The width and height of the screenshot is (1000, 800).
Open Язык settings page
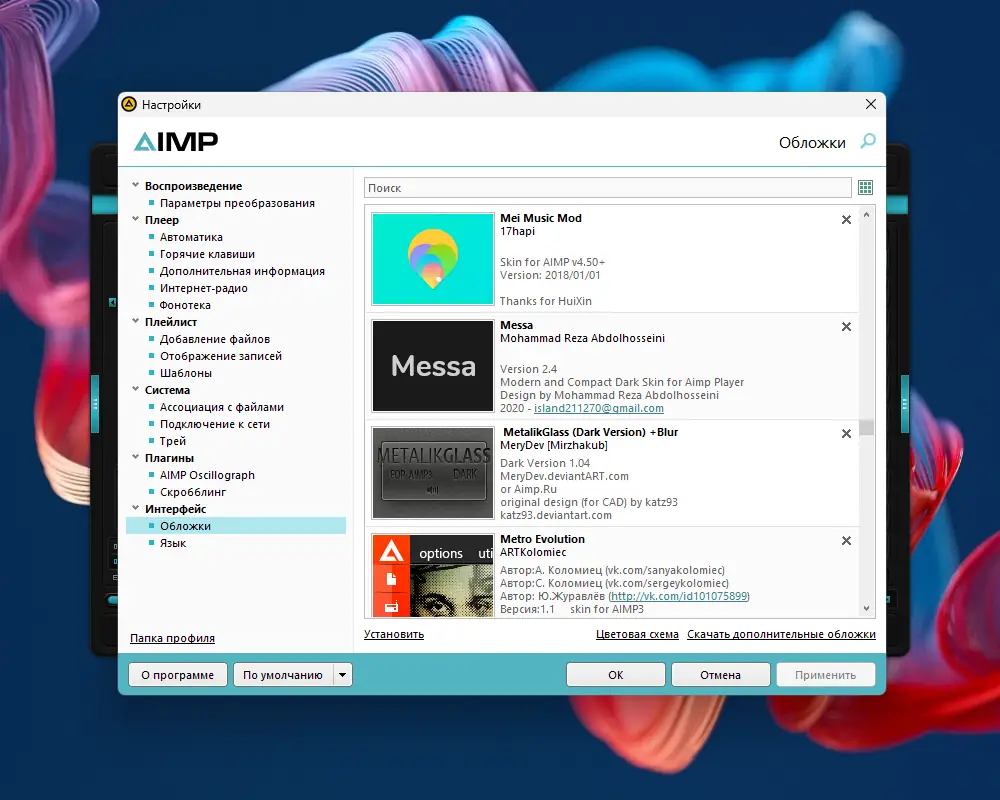(x=173, y=543)
